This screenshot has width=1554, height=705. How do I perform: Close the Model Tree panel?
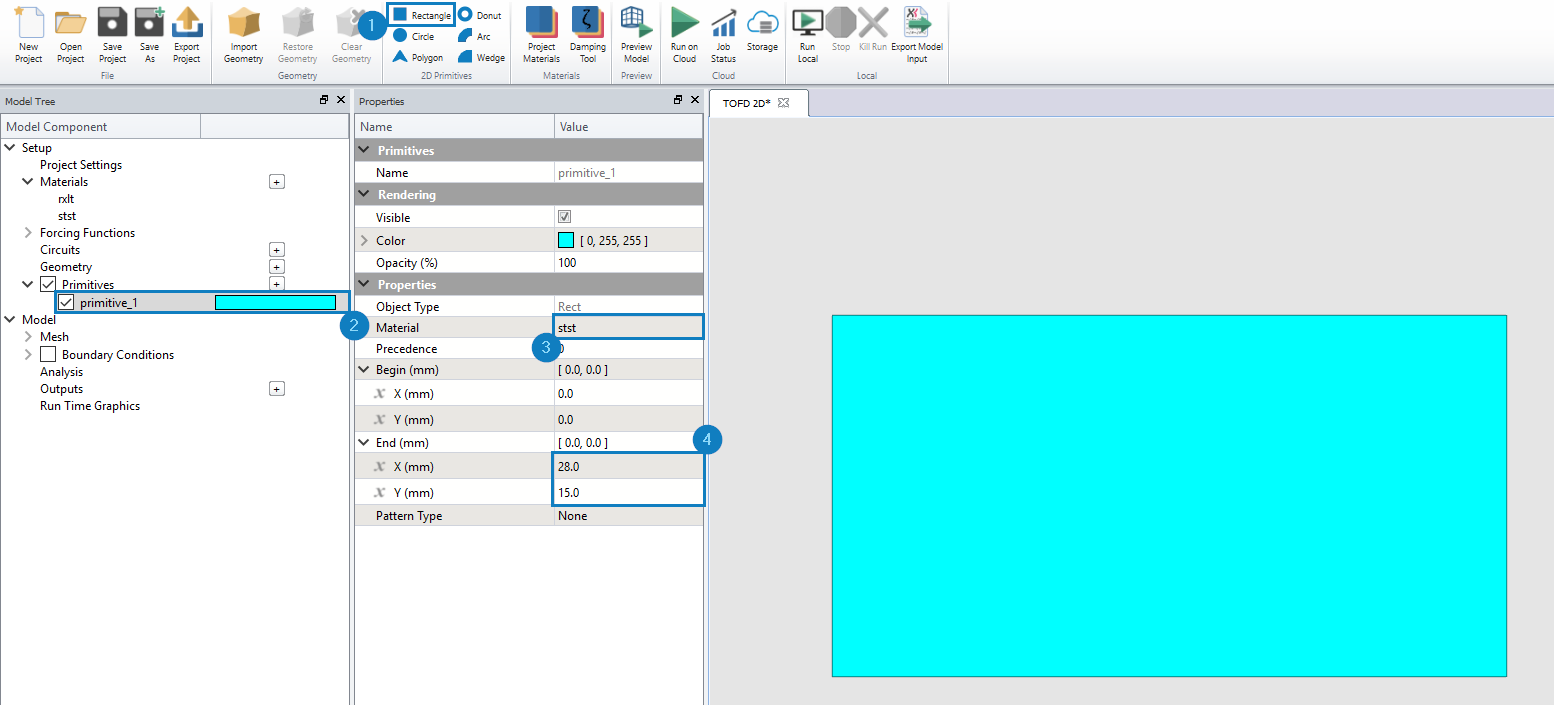(340, 100)
